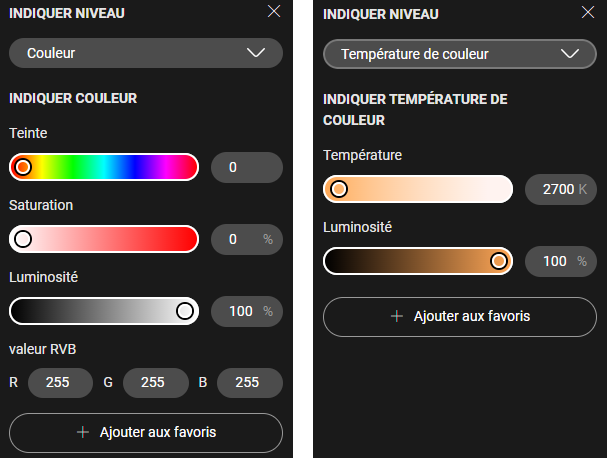607x458 pixels.
Task: Click the Température gradient slider
Action: tap(418, 189)
